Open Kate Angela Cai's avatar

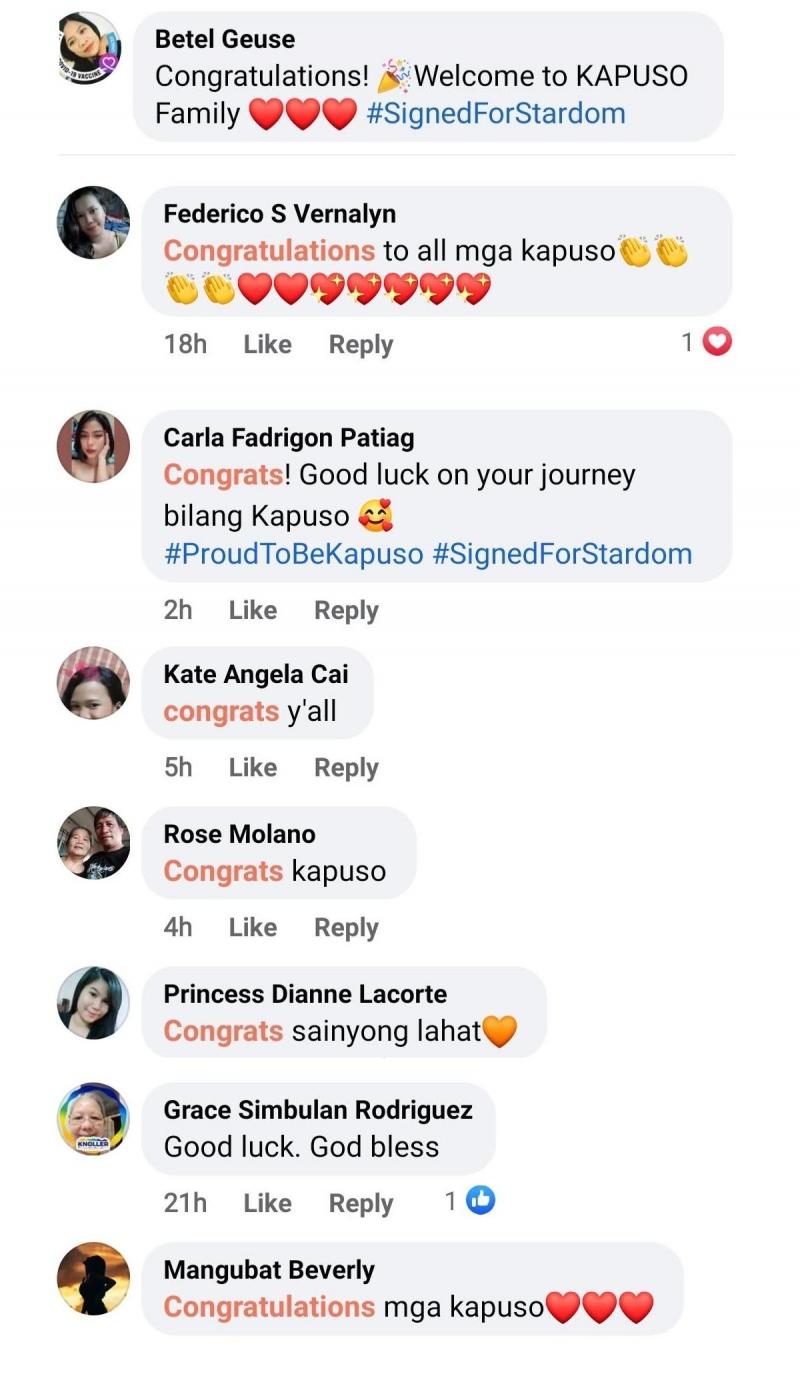coord(93,683)
